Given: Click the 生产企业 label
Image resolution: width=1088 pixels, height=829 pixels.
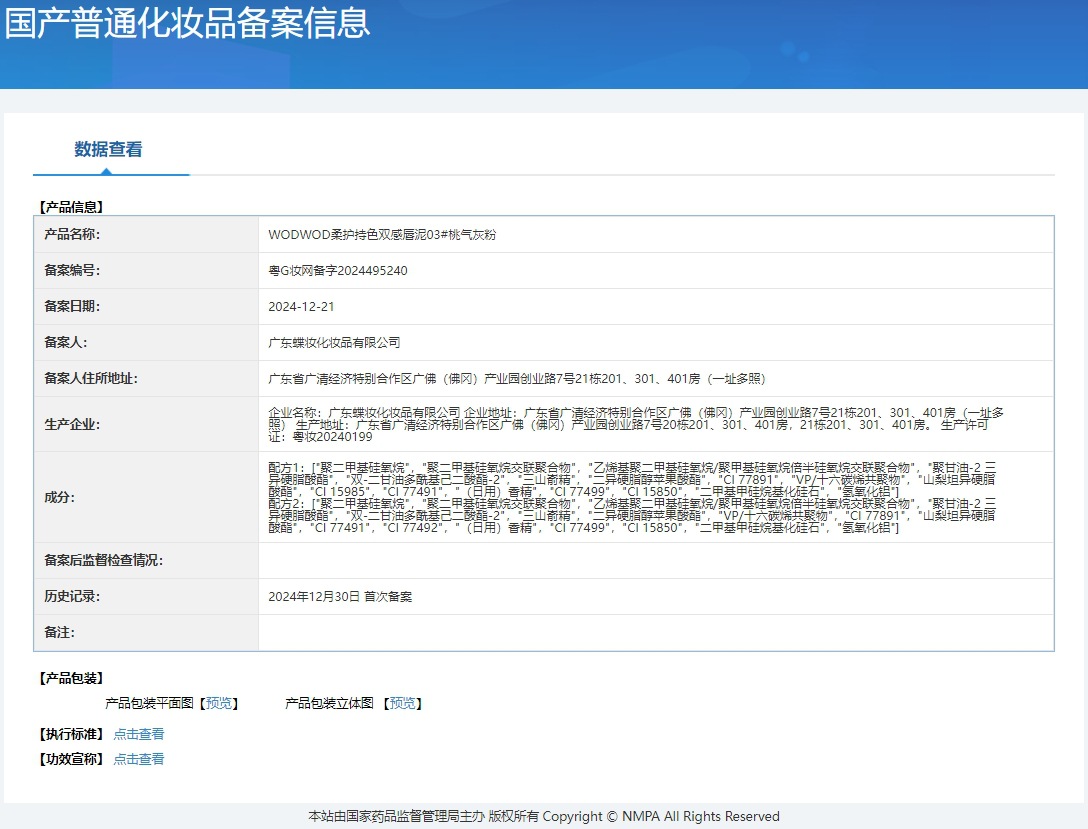Looking at the screenshot, I should 72,425.
